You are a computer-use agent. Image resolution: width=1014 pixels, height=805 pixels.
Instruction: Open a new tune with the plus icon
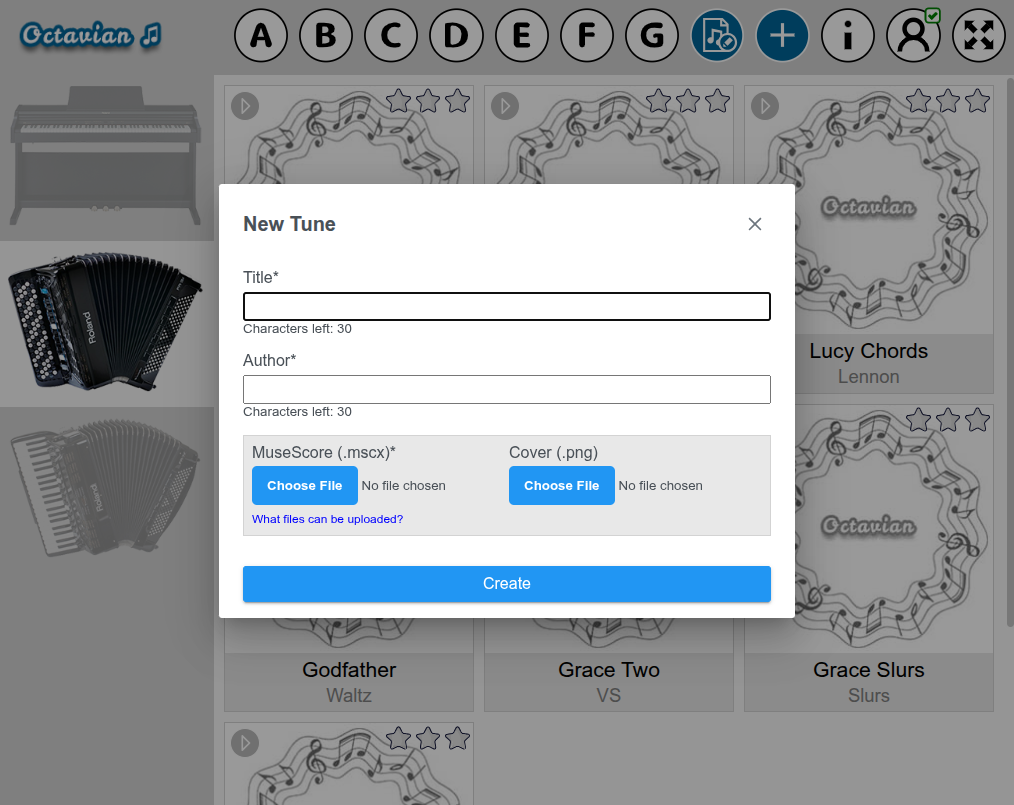782,35
